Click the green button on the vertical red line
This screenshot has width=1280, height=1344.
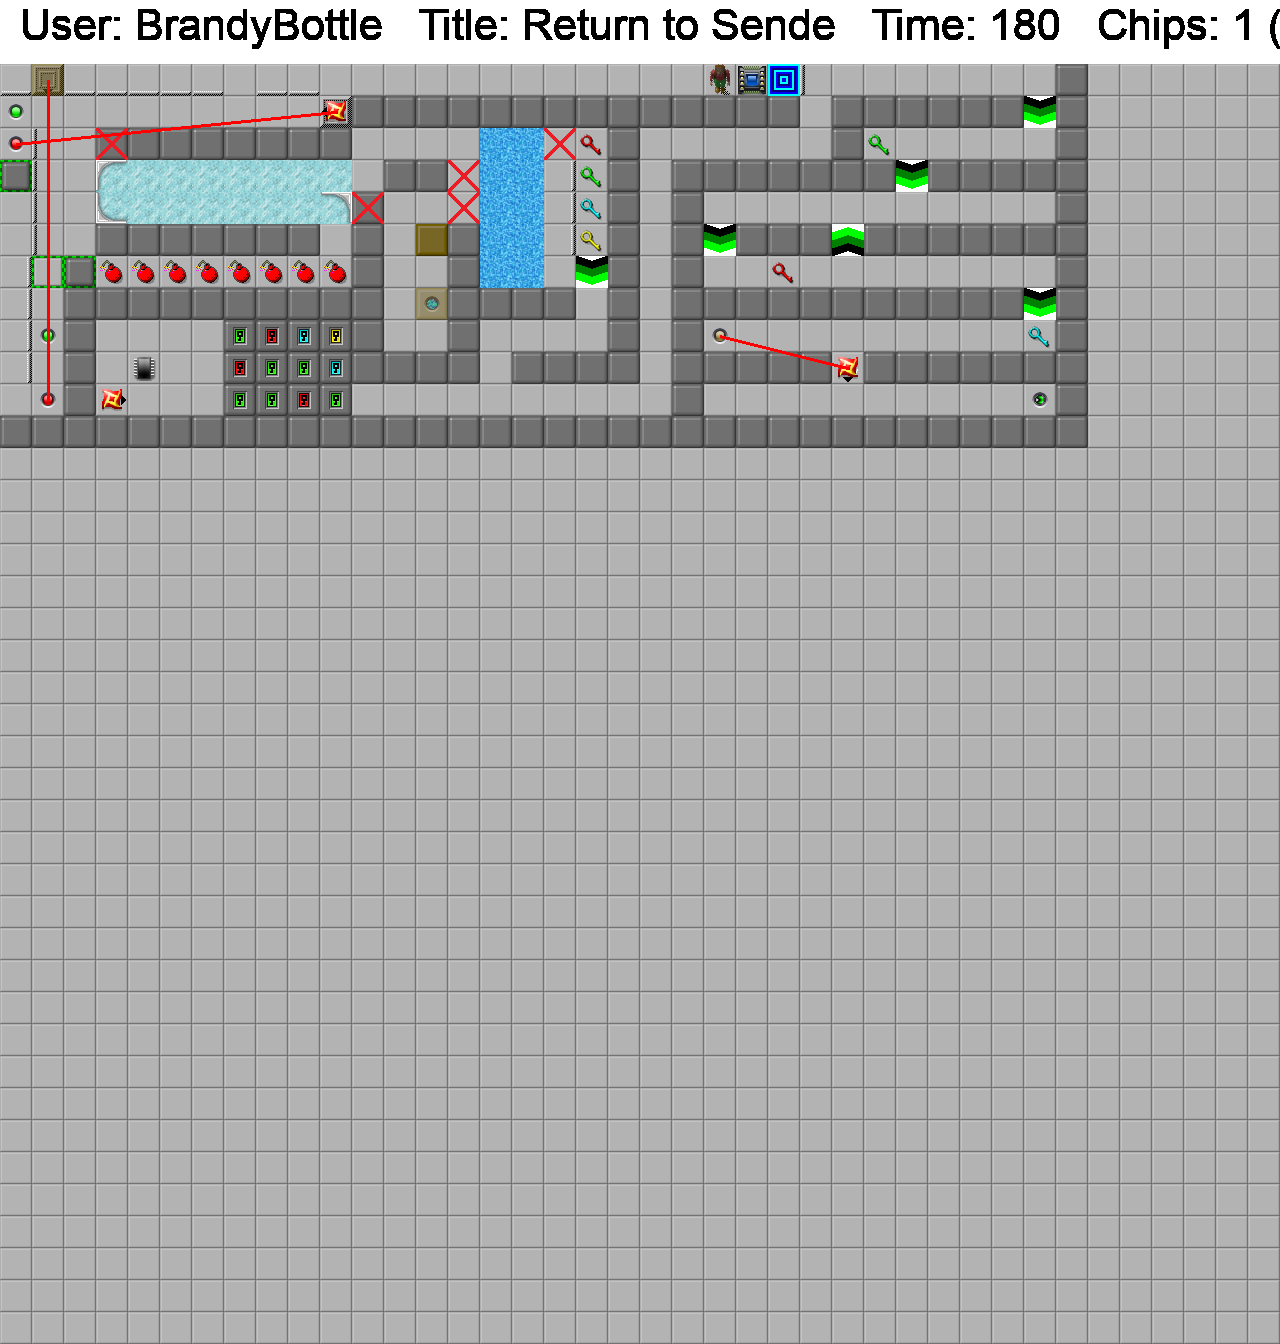pos(48,336)
